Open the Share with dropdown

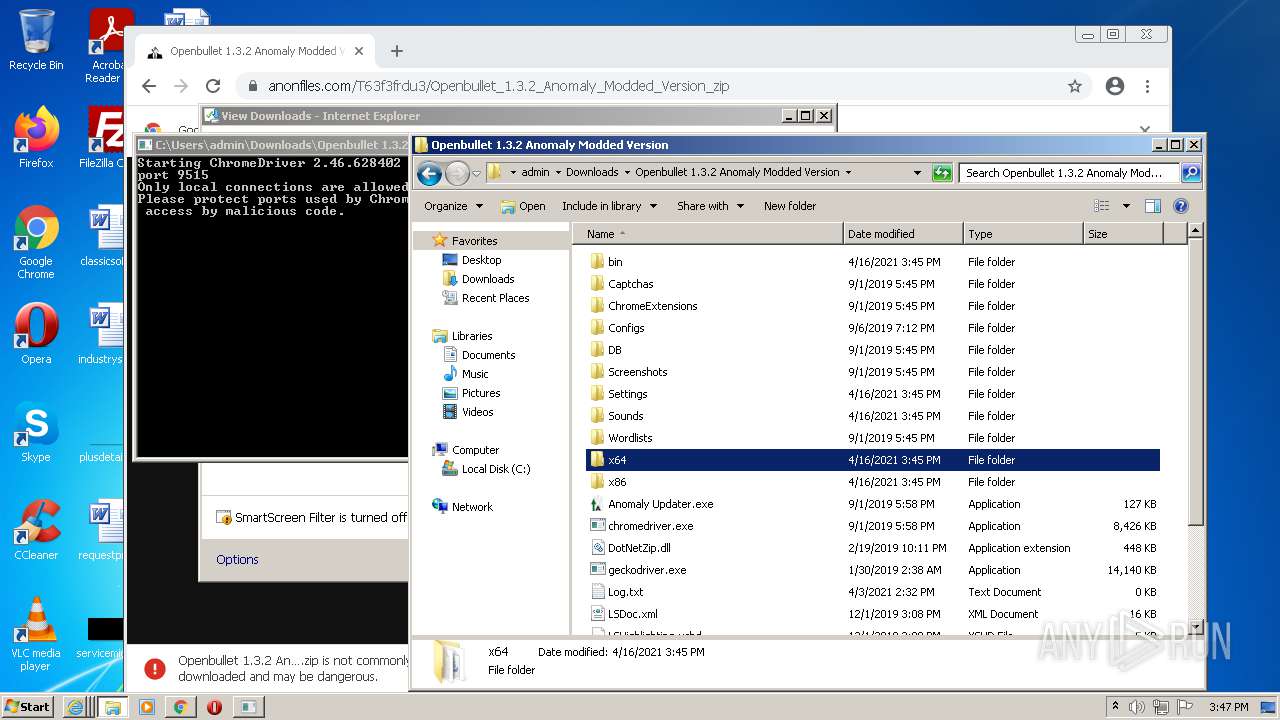(x=710, y=206)
